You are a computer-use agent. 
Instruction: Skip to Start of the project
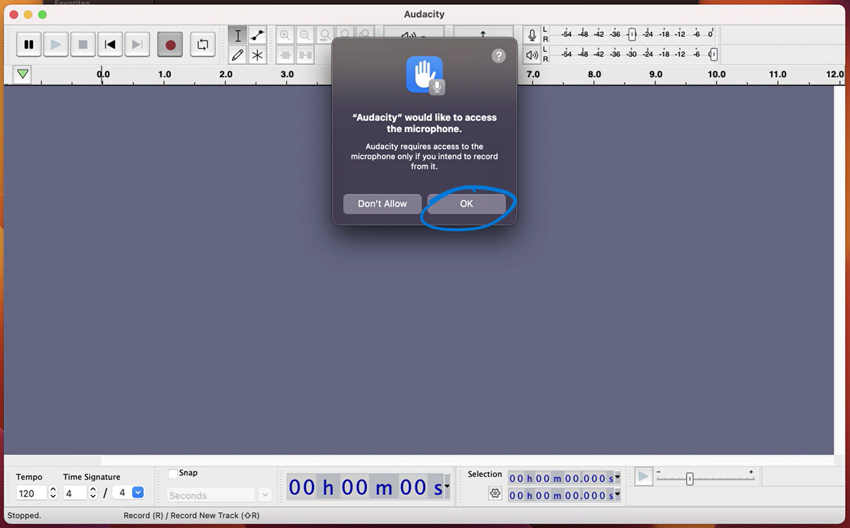[x=110, y=44]
